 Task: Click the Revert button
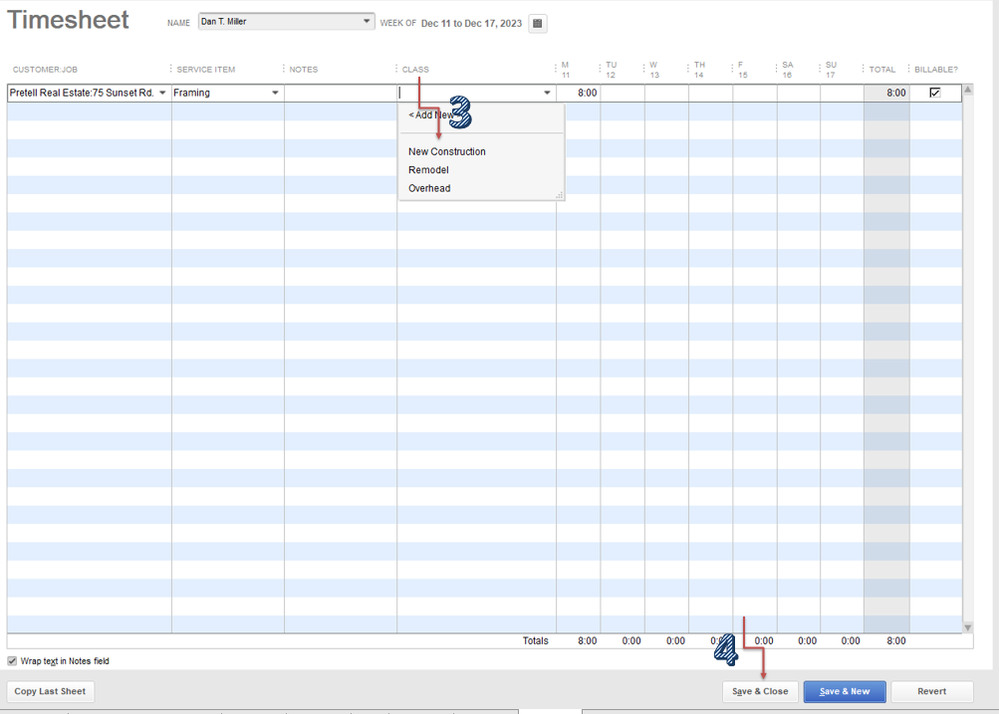click(931, 691)
